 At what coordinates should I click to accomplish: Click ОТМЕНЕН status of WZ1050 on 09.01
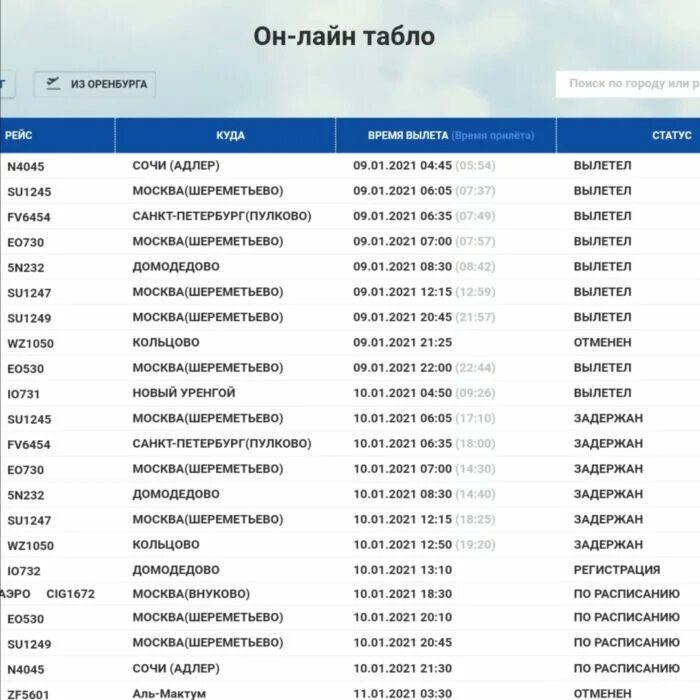coord(602,342)
